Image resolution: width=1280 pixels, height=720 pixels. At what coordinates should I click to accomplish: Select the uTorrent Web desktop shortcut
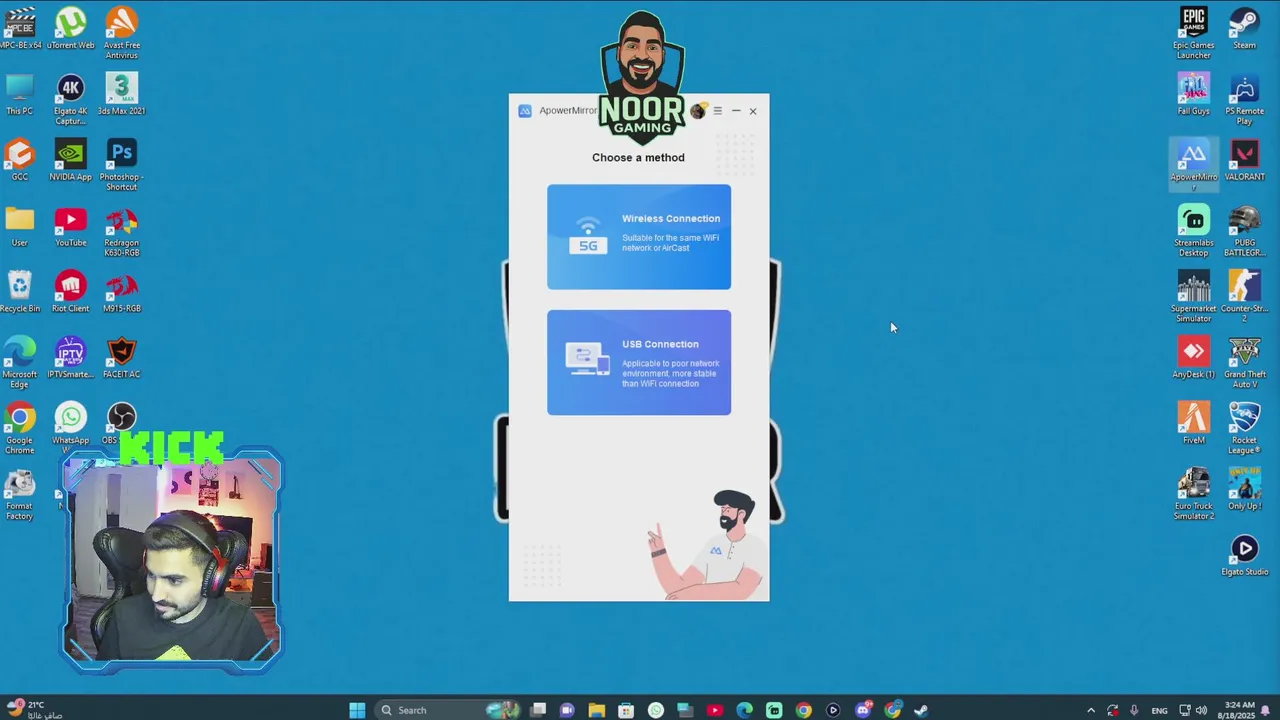pyautogui.click(x=70, y=28)
